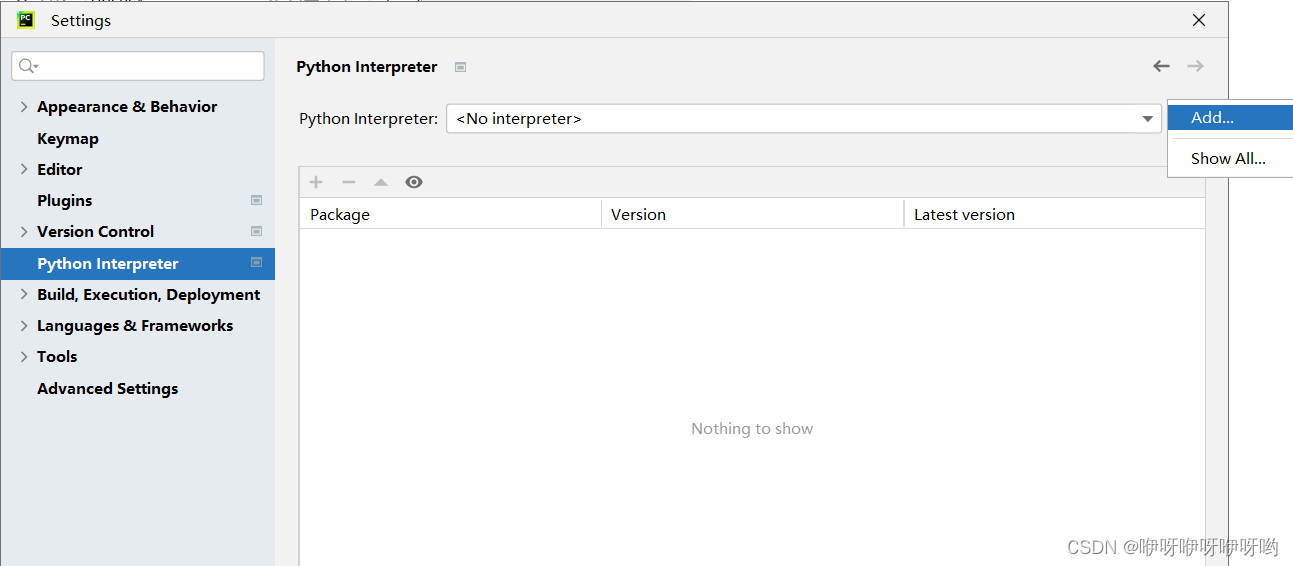The width and height of the screenshot is (1293, 566).
Task: Go back with the left arrow
Action: (1161, 66)
